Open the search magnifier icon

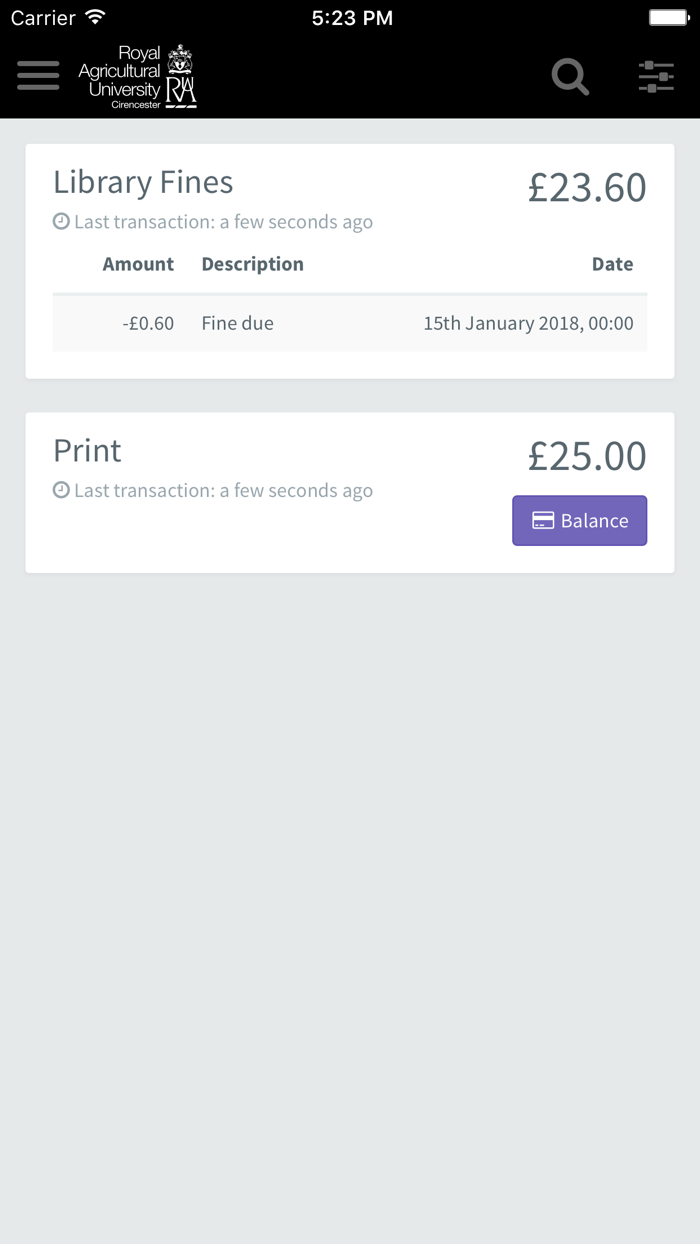point(570,76)
